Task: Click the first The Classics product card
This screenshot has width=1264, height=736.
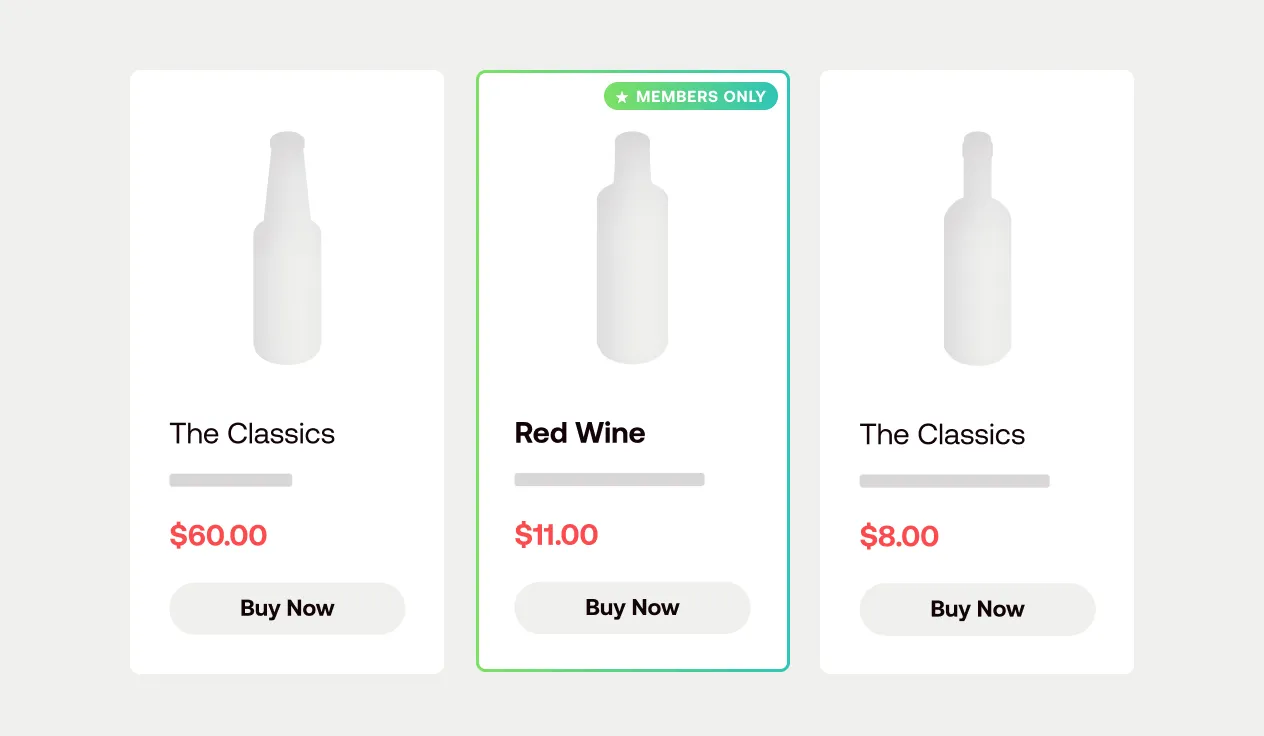Action: coord(287,370)
